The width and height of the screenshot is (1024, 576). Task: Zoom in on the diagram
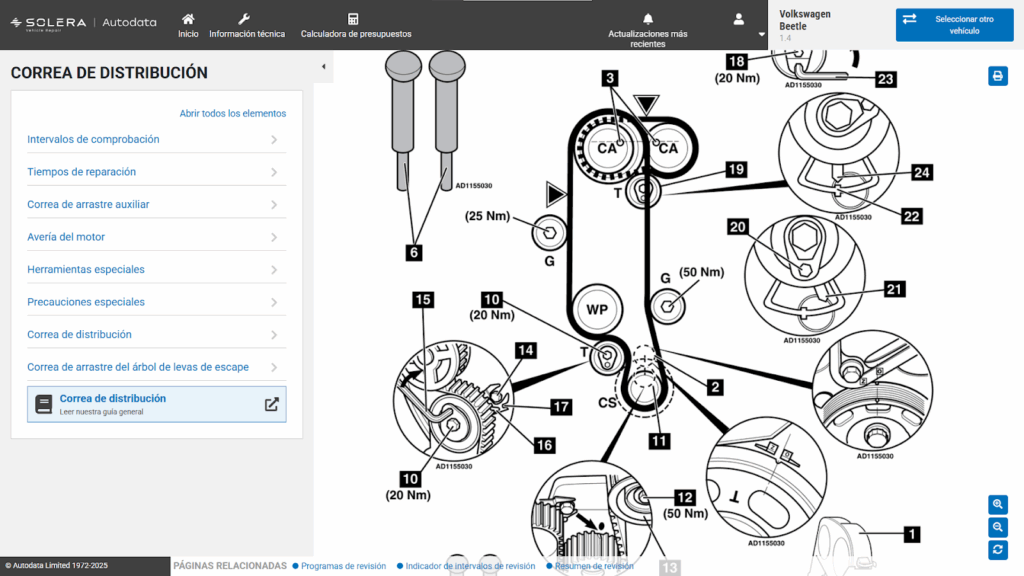pos(997,504)
